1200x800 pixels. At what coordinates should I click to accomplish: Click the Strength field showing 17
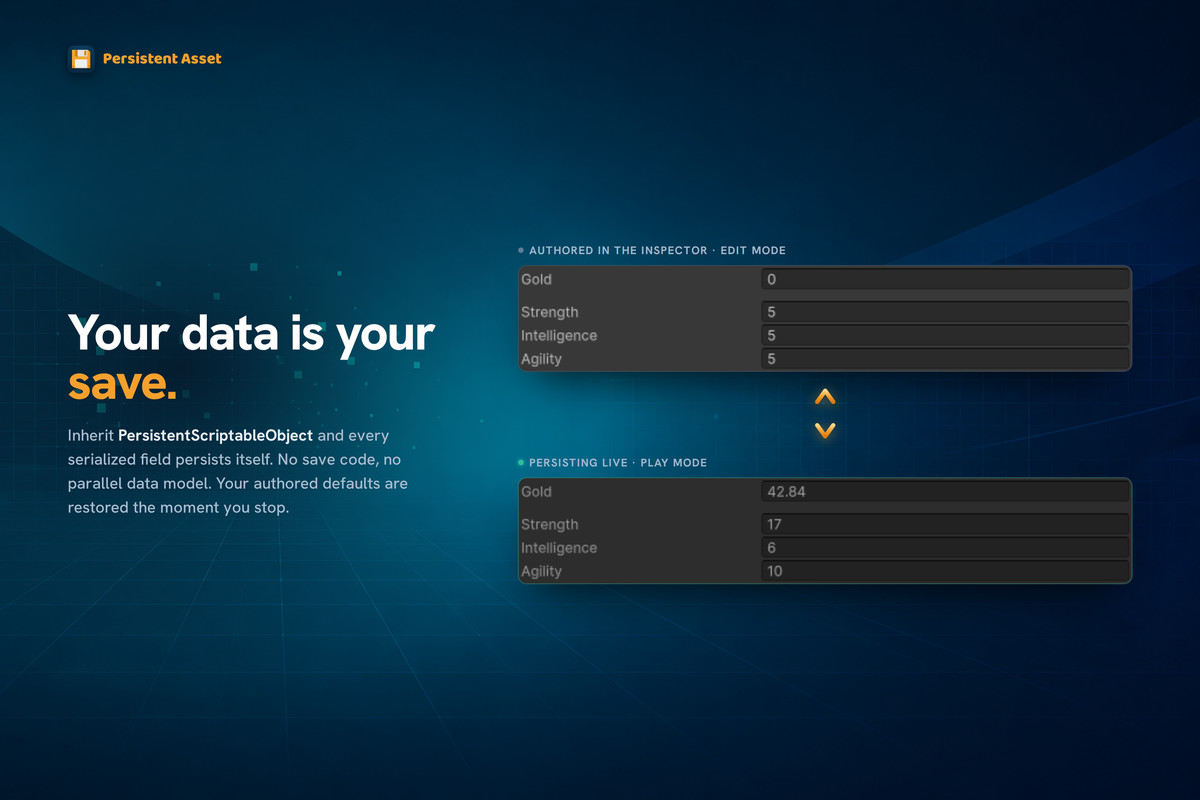945,524
